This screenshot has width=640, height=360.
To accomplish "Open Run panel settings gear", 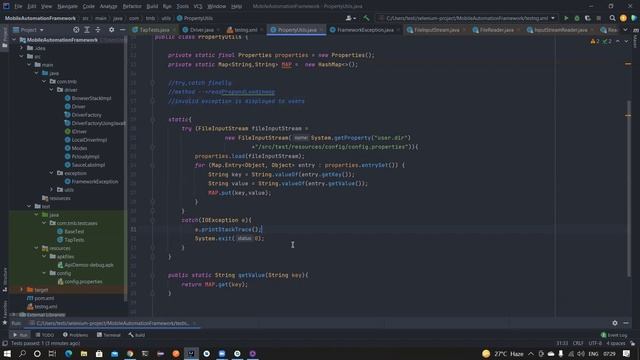I will tap(615, 323).
